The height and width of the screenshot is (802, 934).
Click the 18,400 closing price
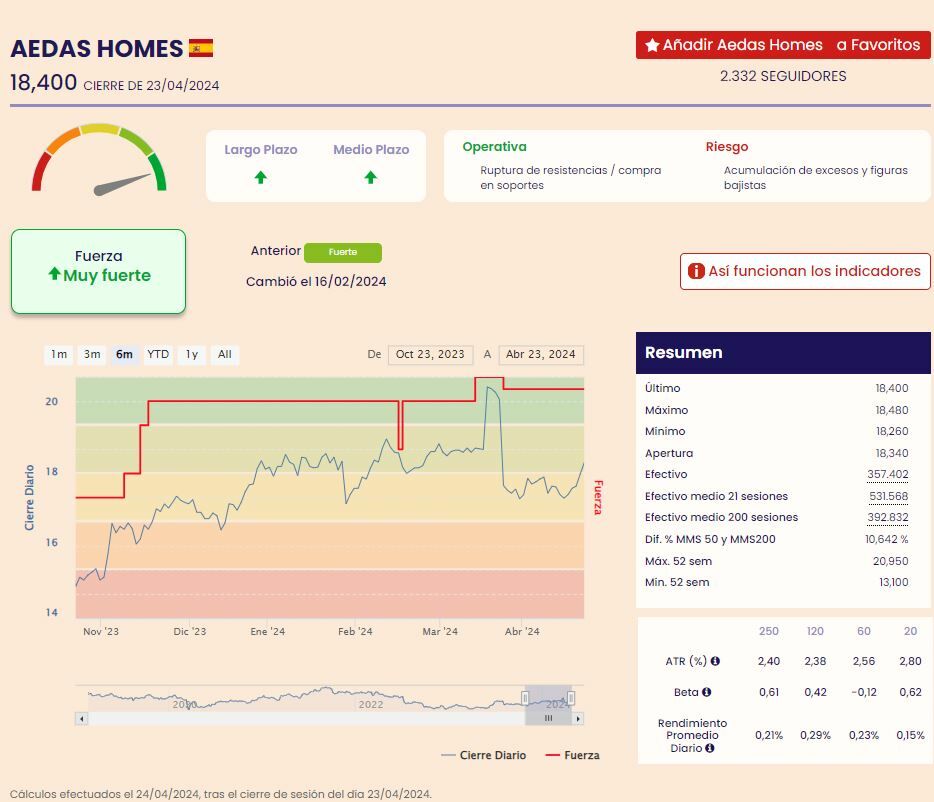pos(43,82)
